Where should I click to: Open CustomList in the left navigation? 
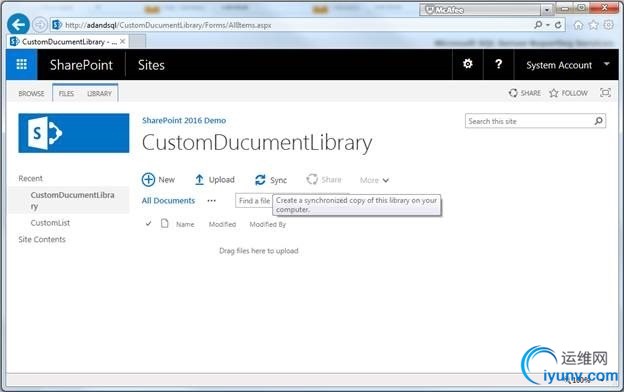(x=50, y=223)
